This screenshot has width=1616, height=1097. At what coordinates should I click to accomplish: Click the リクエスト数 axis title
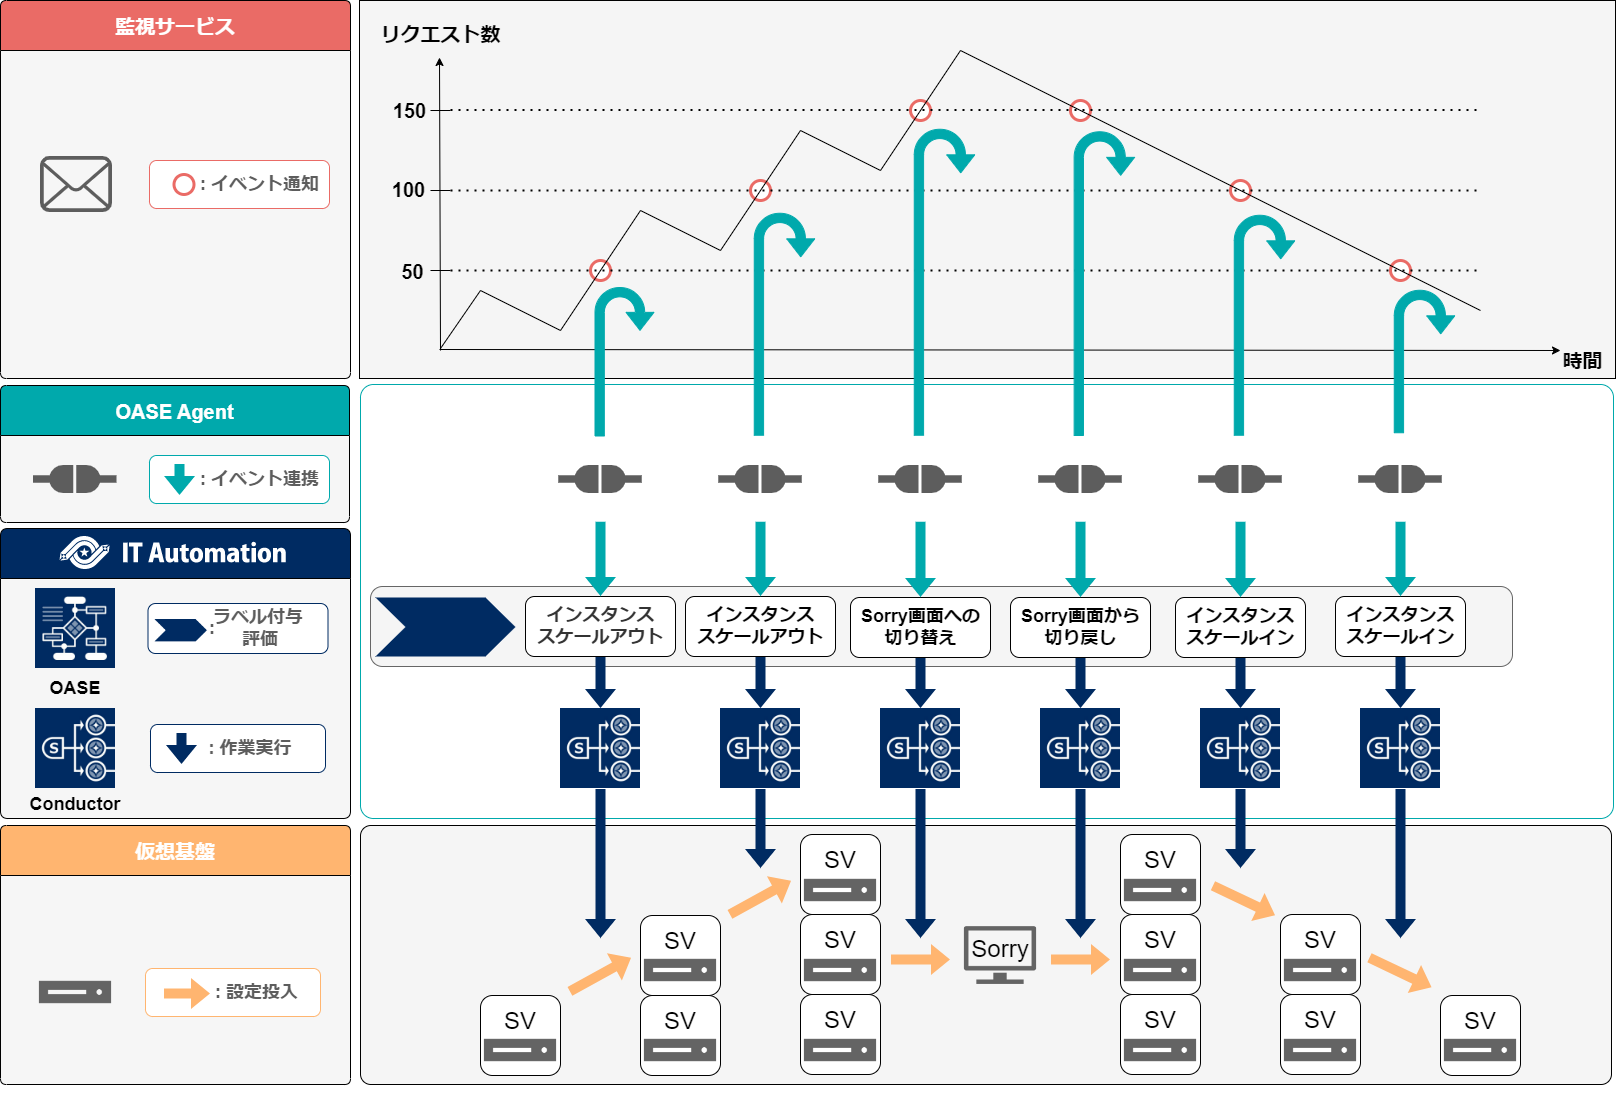[441, 34]
